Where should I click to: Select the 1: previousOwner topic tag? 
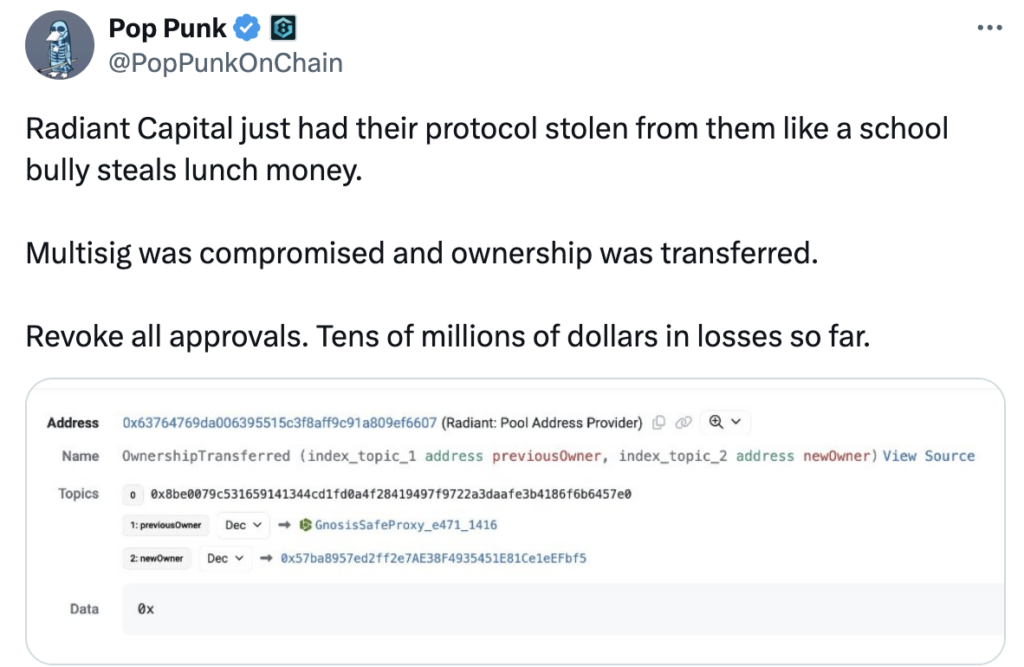(x=165, y=525)
